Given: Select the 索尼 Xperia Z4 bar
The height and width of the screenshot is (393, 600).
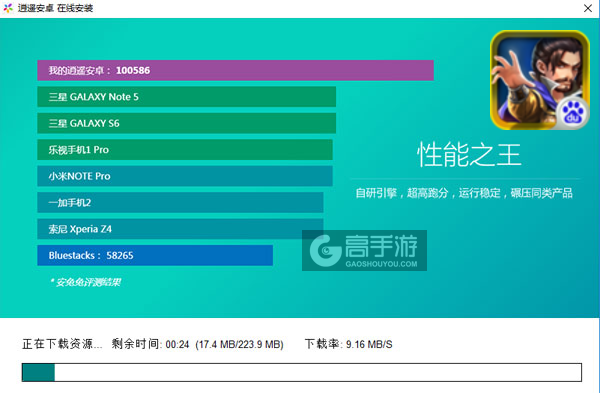Looking at the screenshot, I should [180, 229].
